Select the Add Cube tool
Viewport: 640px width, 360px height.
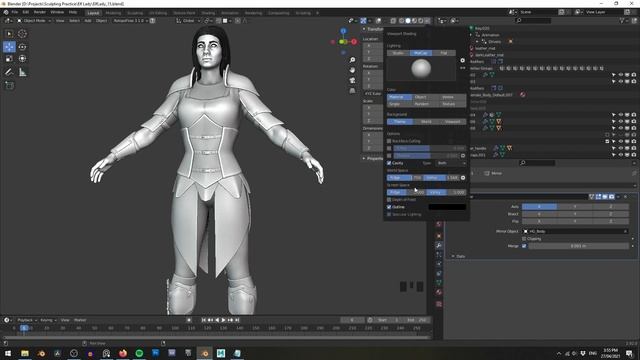click(9, 85)
